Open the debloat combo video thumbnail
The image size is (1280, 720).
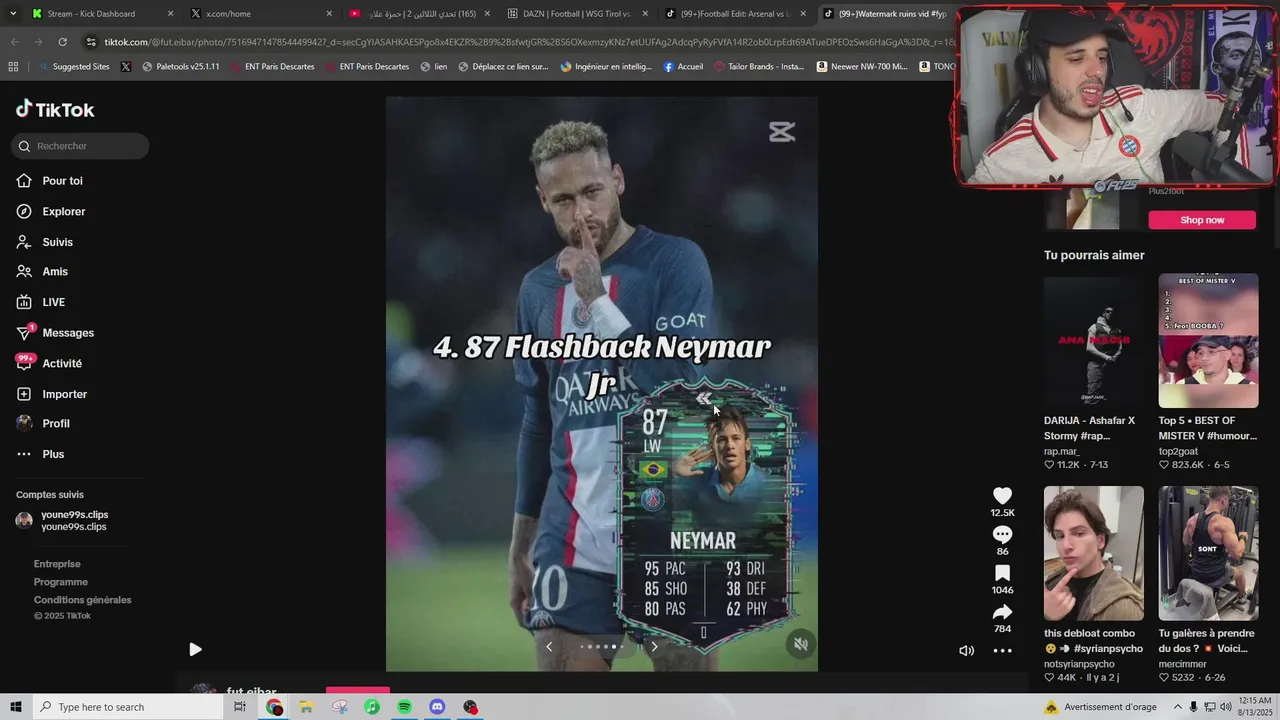click(1094, 553)
